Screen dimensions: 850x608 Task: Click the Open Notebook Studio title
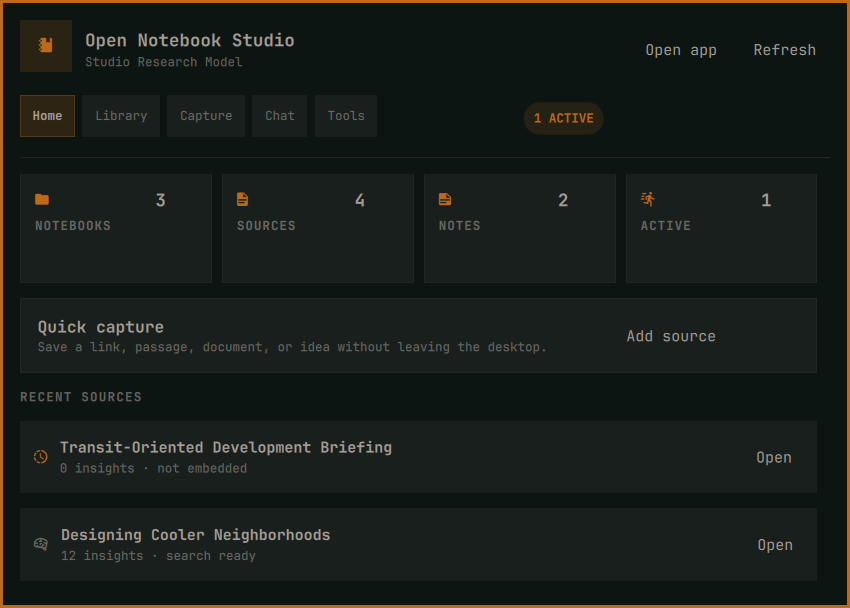tap(190, 40)
